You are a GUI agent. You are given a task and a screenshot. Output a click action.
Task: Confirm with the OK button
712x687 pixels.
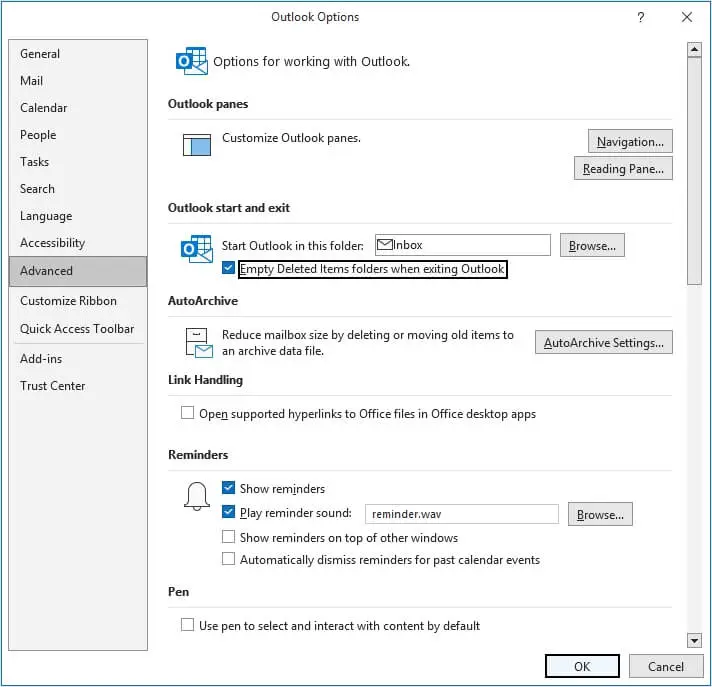click(x=582, y=666)
